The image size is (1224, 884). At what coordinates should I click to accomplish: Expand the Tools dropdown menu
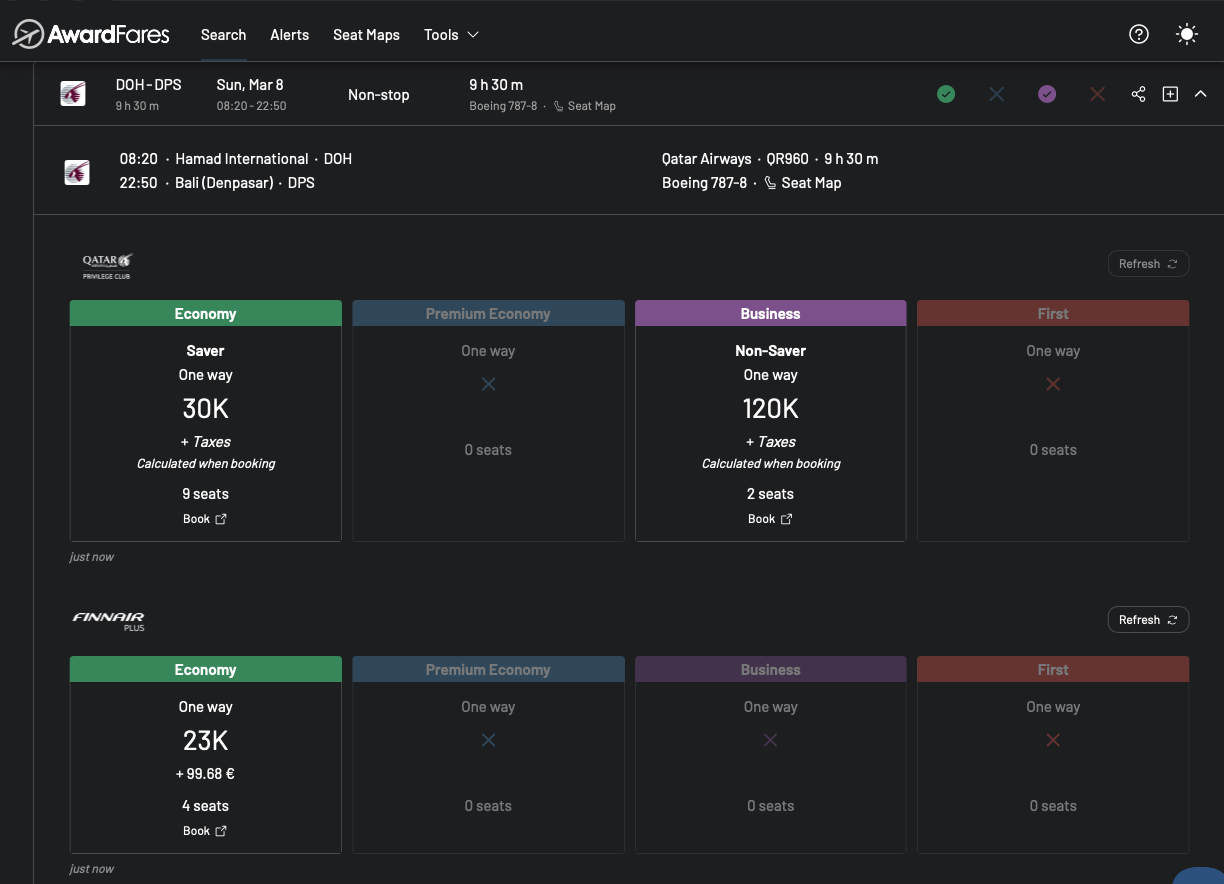[x=451, y=34]
